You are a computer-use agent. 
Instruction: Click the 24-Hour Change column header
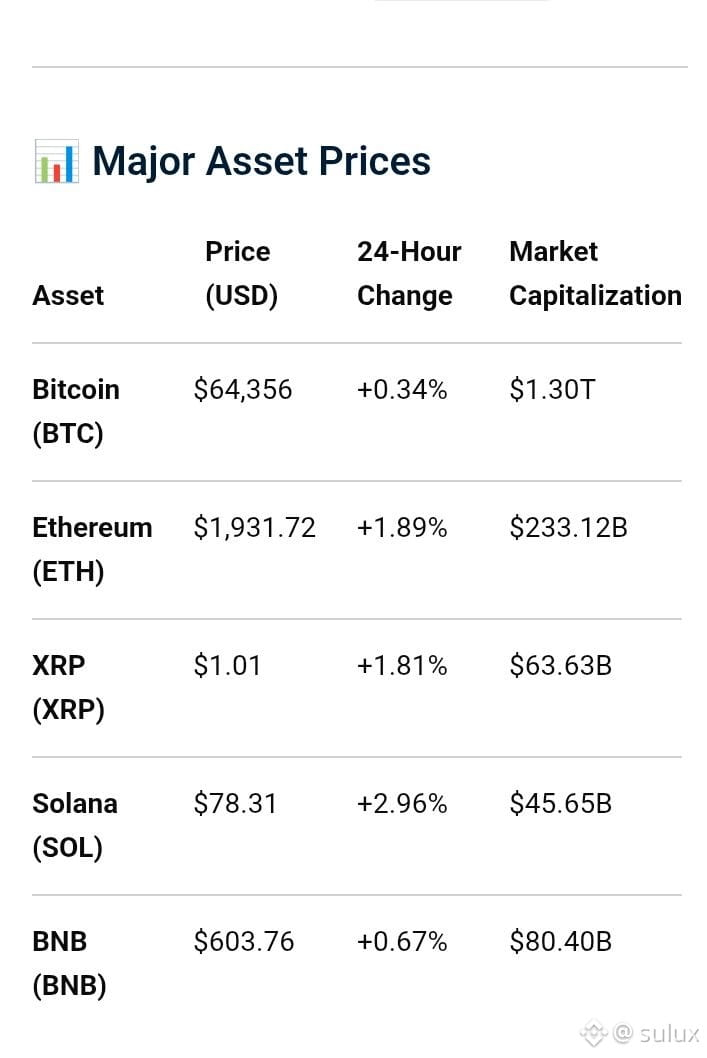(409, 273)
